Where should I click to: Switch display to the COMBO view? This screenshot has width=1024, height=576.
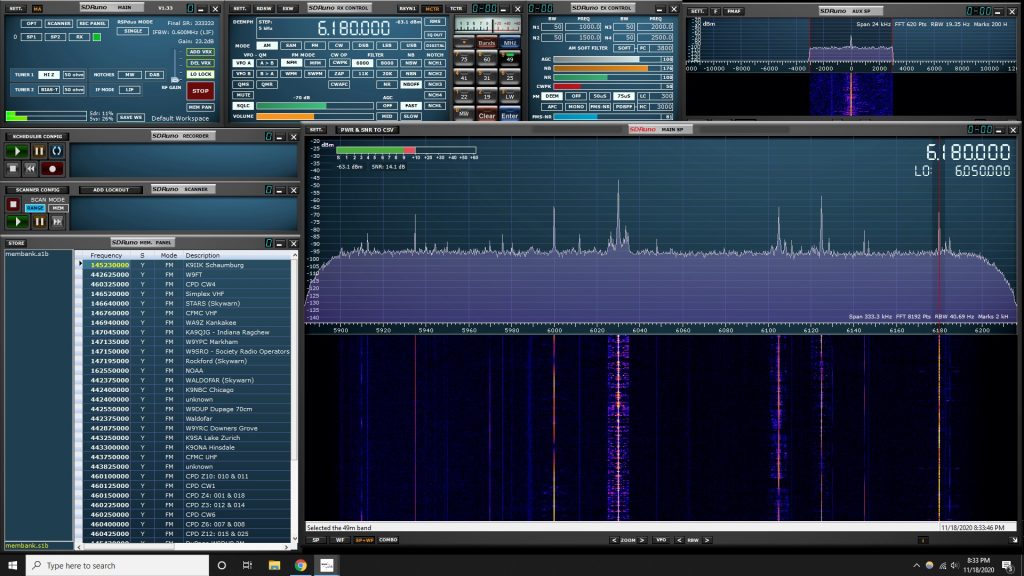pos(388,540)
